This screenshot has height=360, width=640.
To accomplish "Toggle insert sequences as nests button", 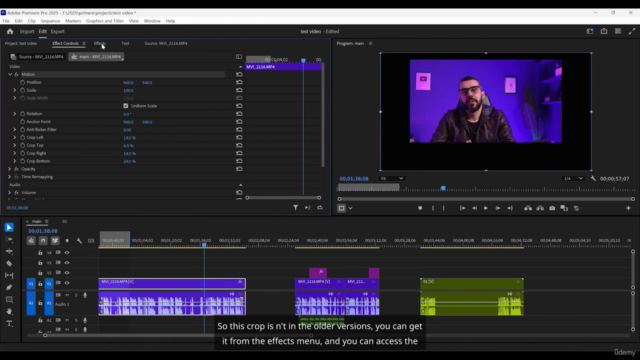I will [31, 241].
